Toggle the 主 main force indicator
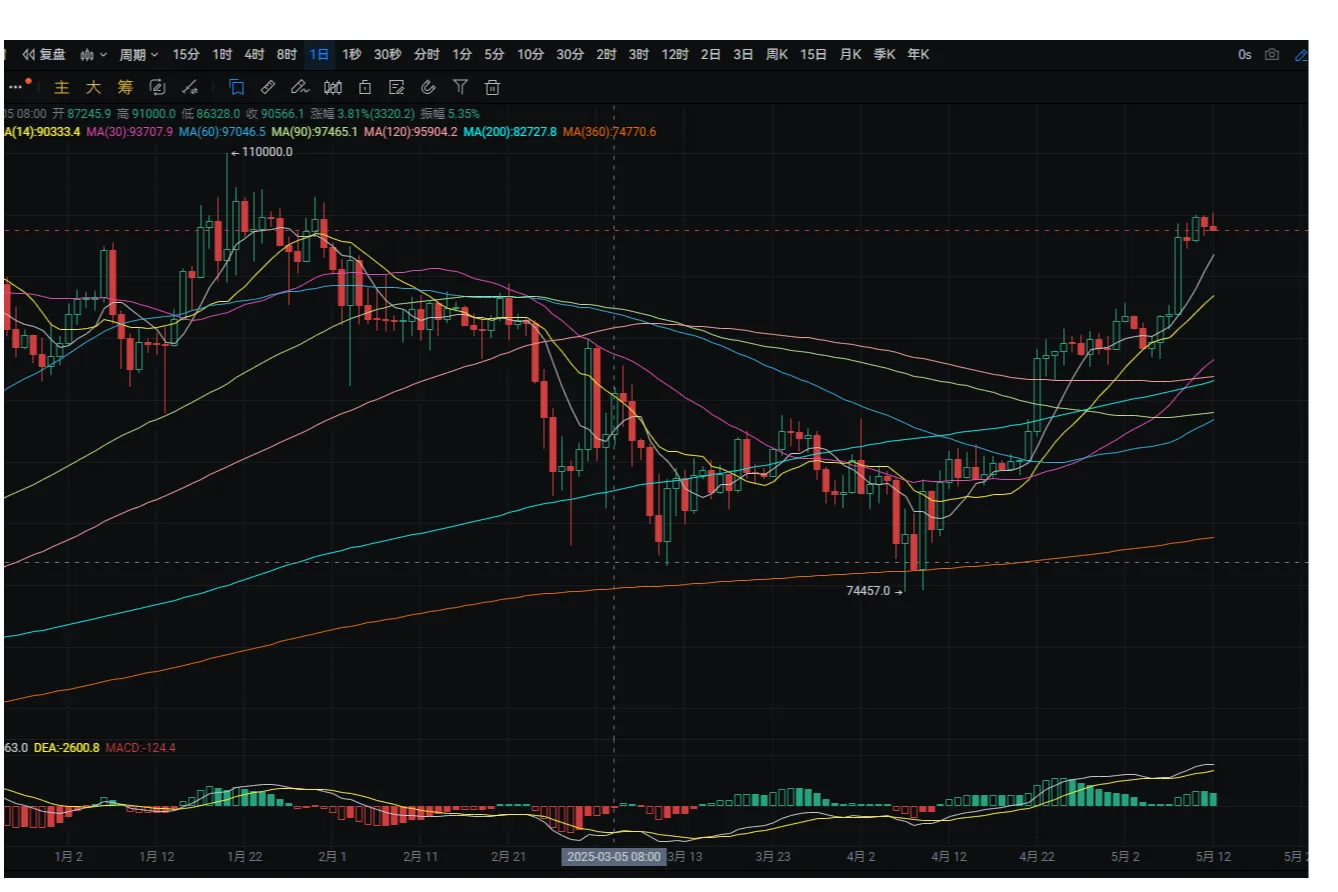Image resolution: width=1338 pixels, height=892 pixels. coord(62,87)
